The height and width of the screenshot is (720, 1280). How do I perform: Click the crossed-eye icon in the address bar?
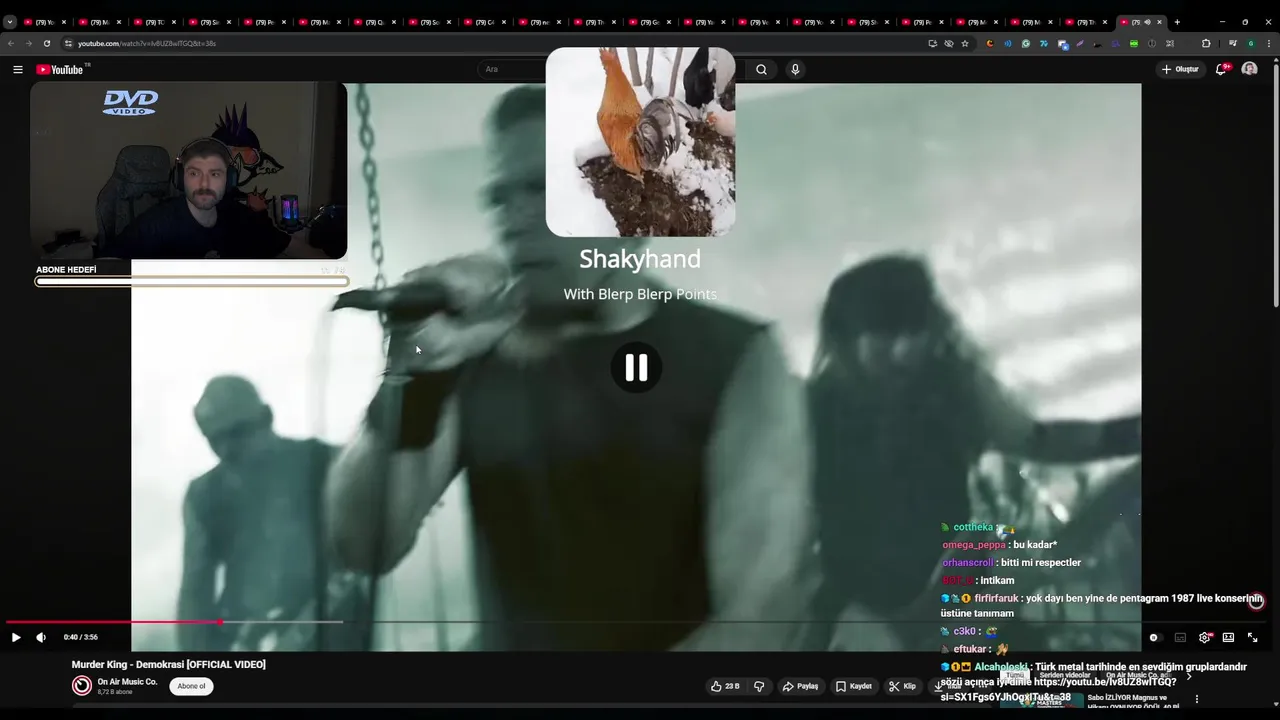click(x=949, y=43)
